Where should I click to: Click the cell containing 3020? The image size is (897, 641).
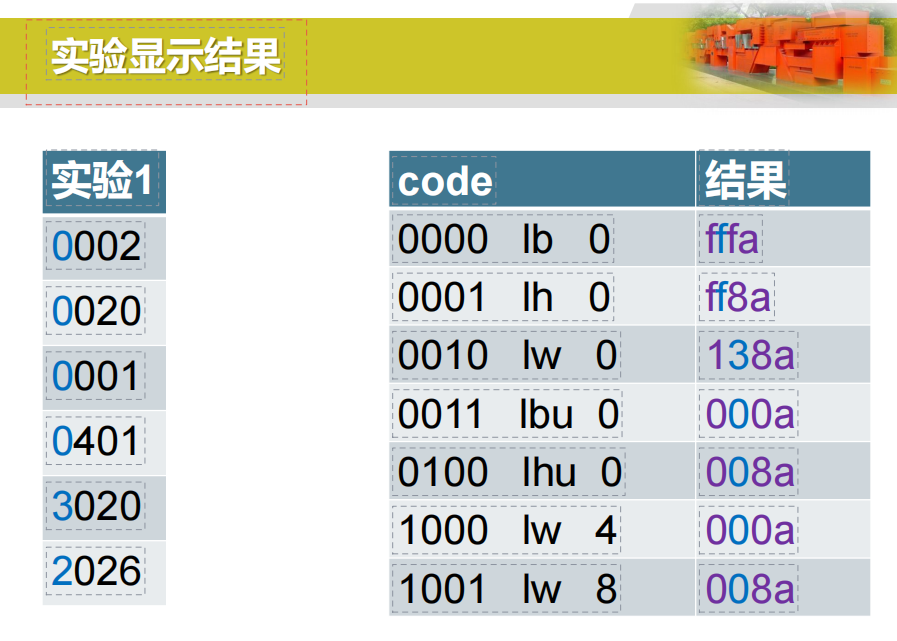96,506
